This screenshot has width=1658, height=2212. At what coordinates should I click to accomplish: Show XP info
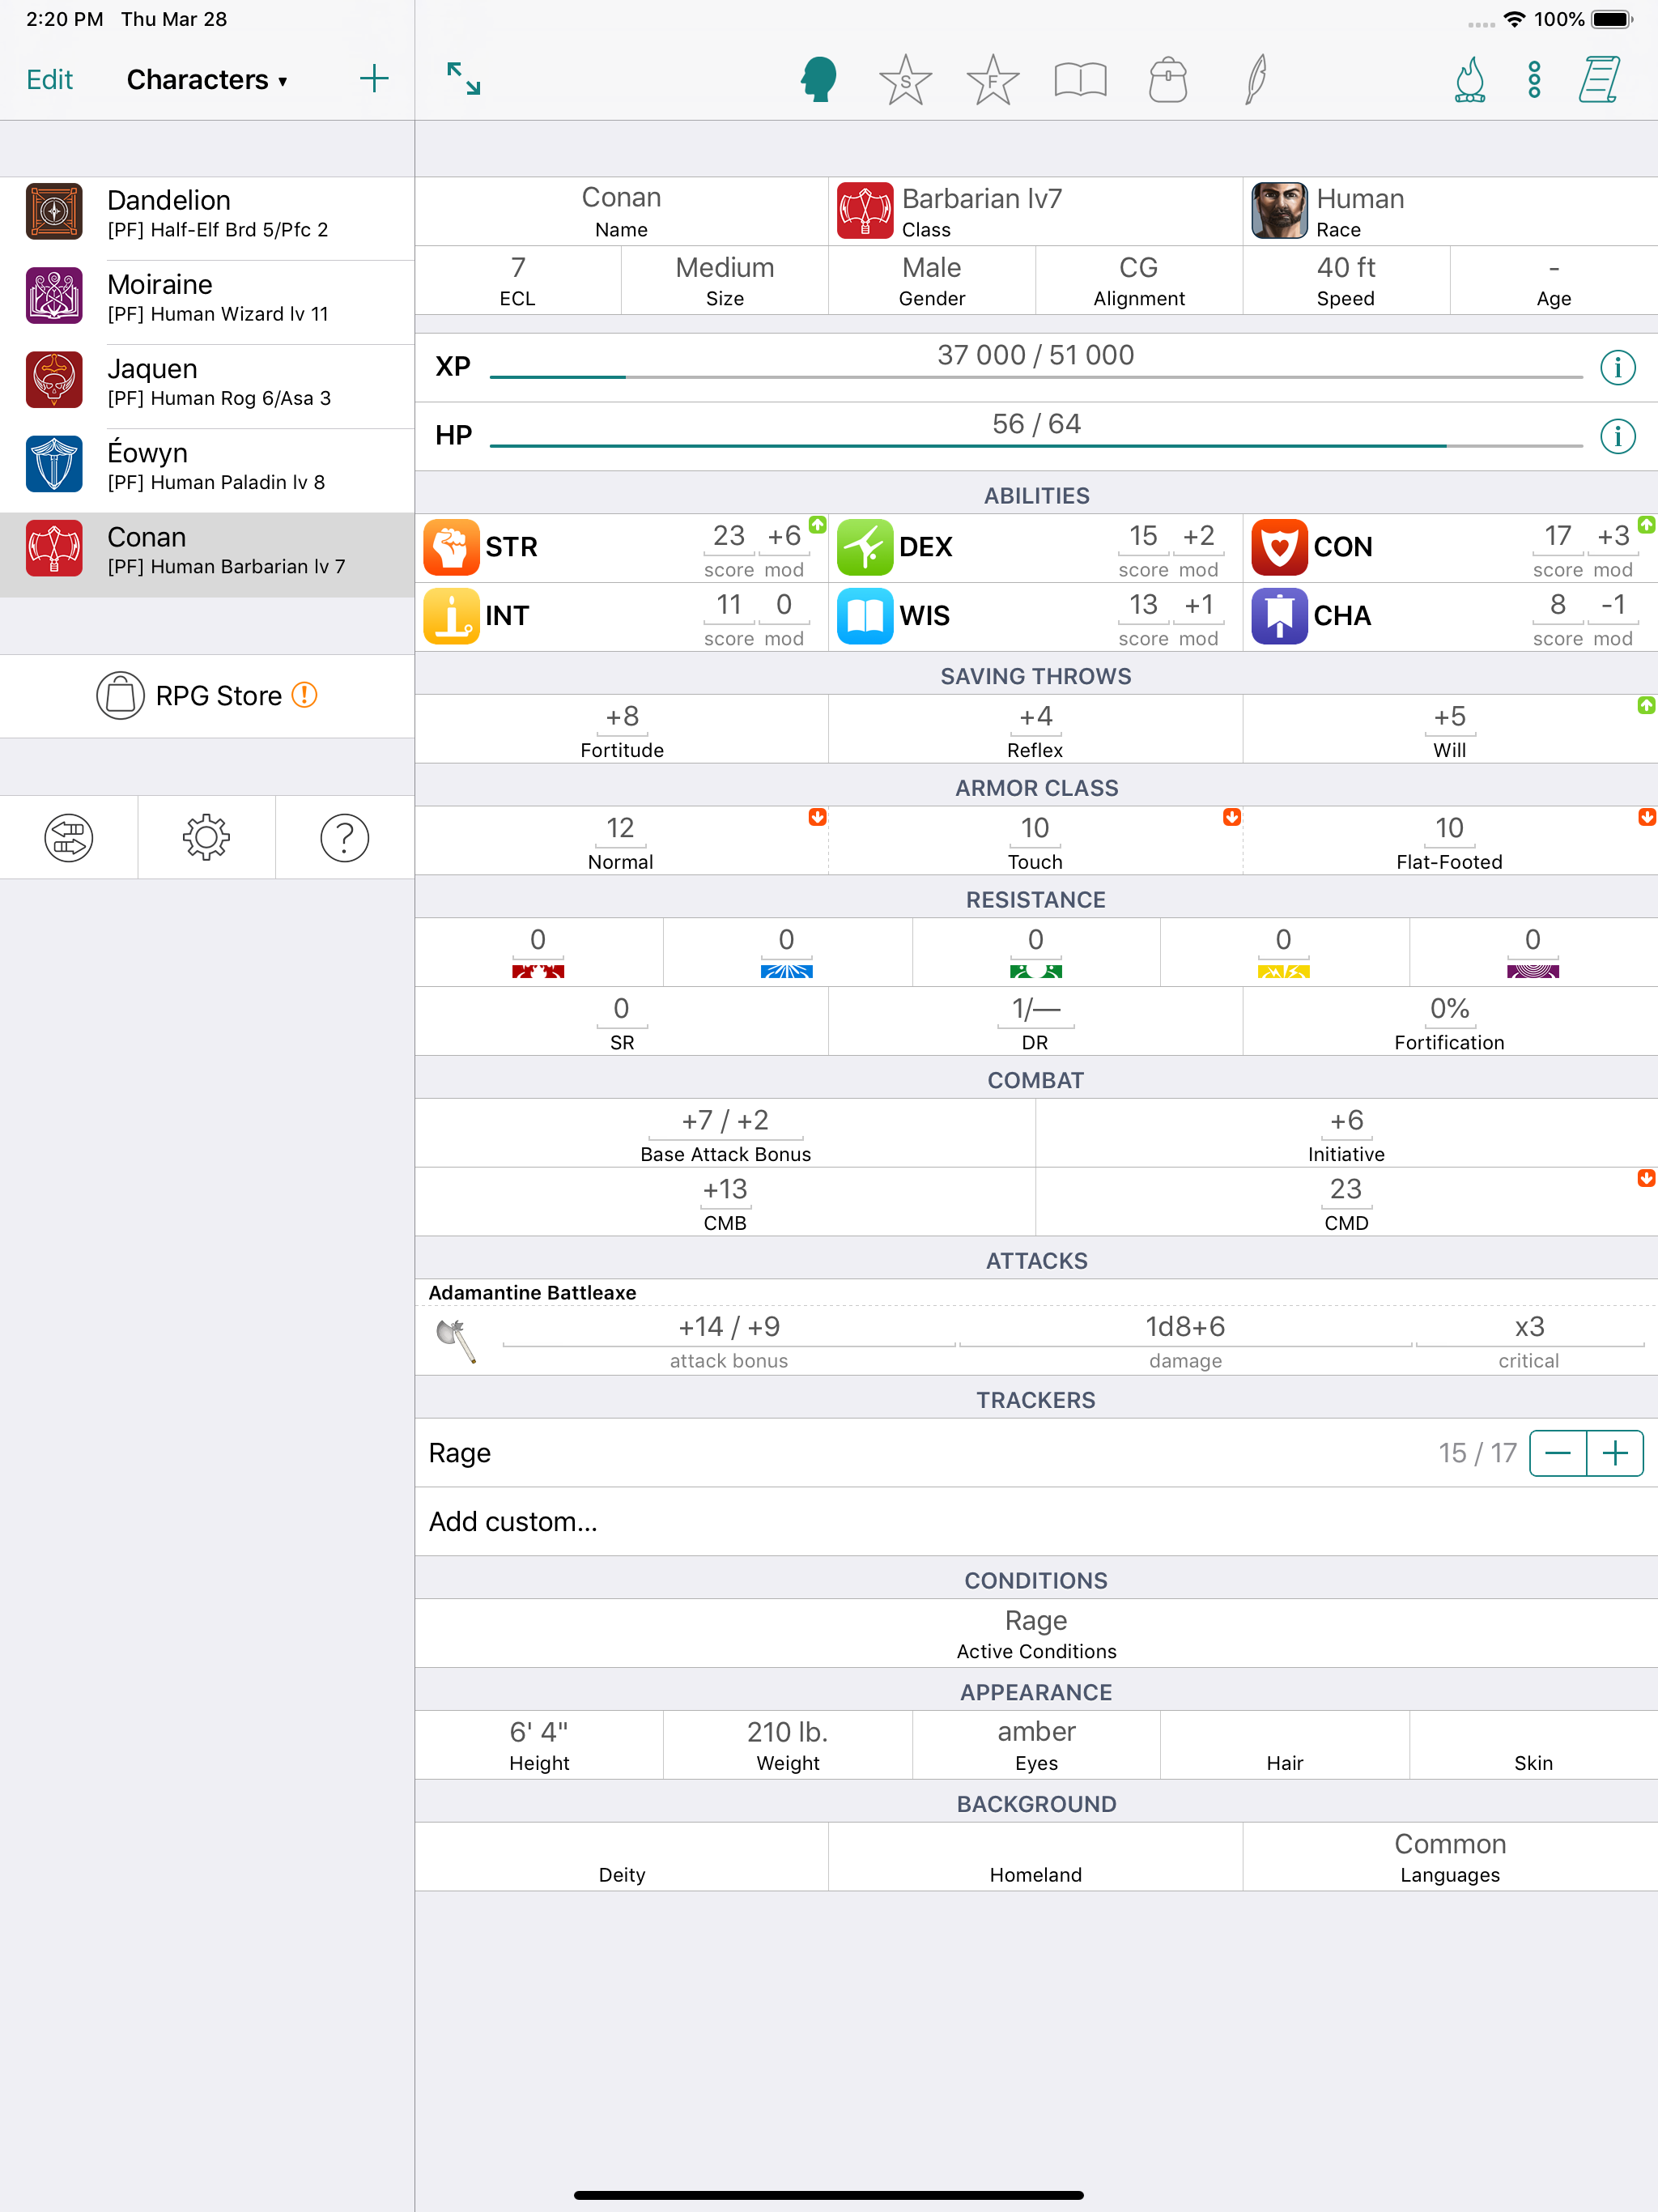1618,367
